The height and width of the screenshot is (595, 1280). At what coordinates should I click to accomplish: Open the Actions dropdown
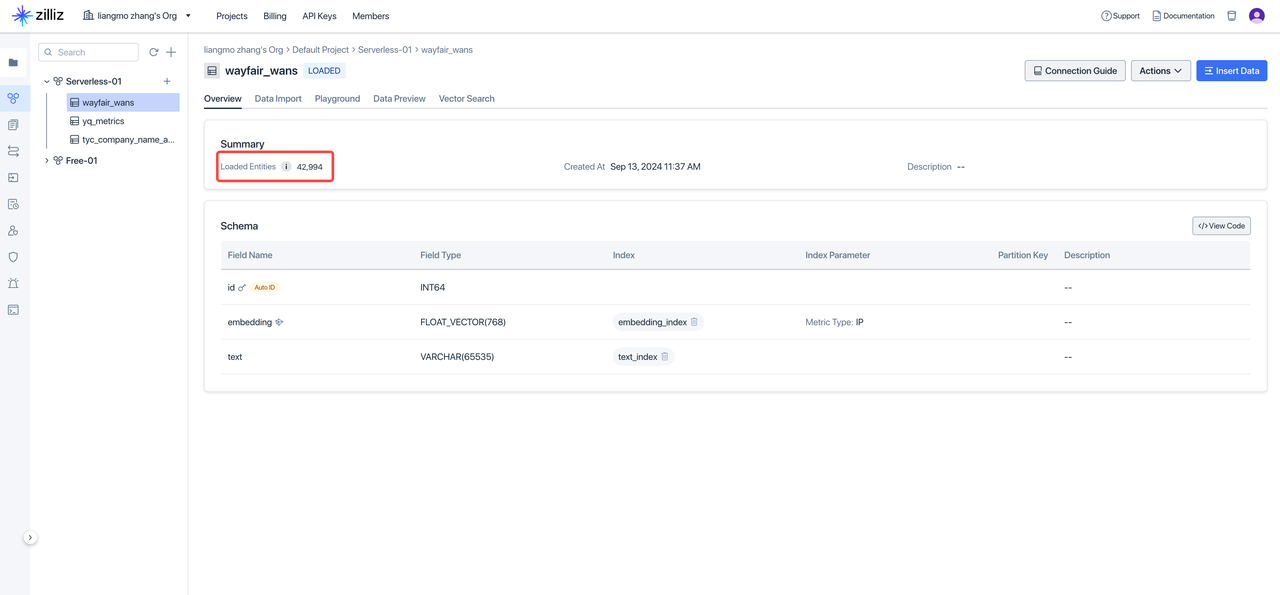1160,71
